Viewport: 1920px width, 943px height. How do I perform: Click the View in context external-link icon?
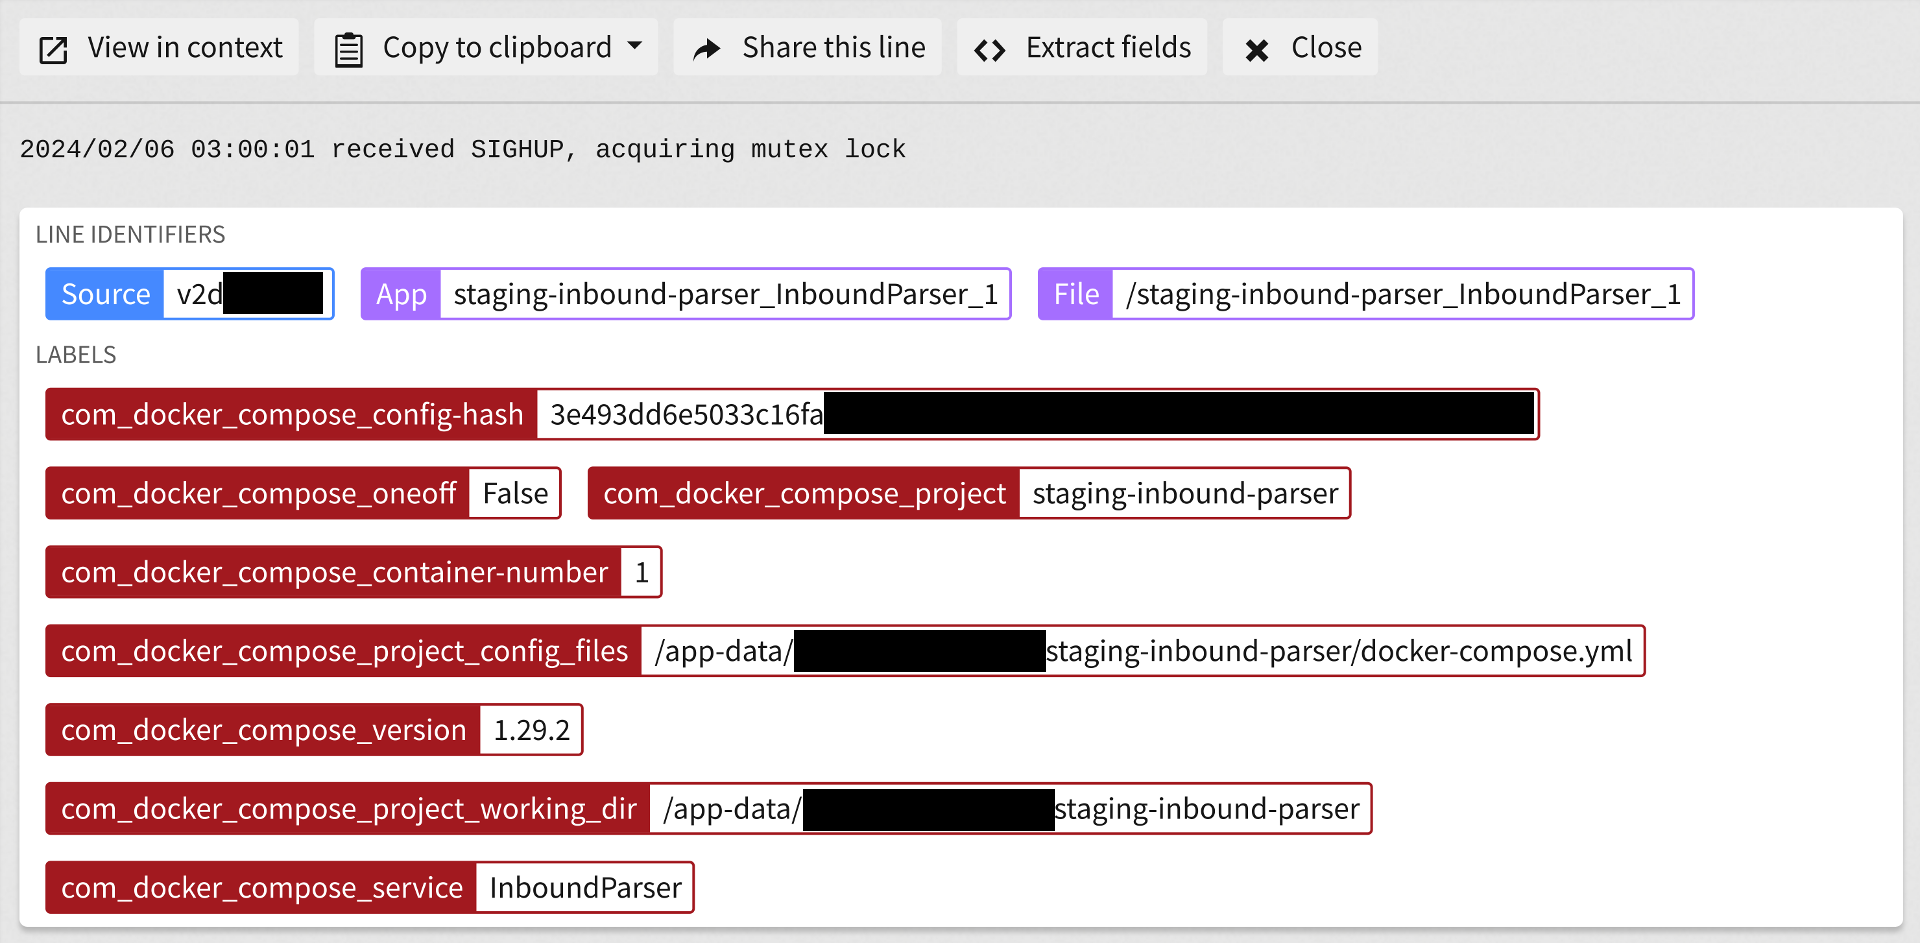point(53,49)
